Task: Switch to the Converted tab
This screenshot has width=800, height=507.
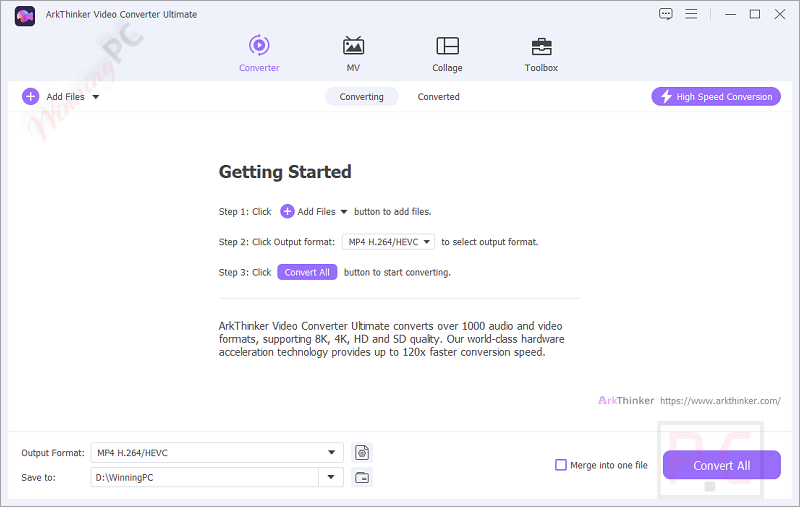Action: 438,96
